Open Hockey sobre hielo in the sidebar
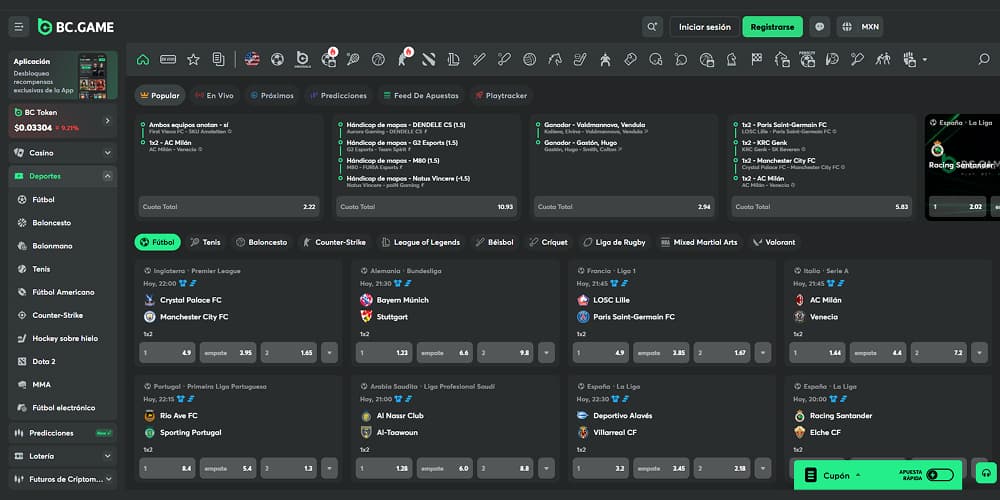Screen dimensions: 1000x500 point(63,338)
